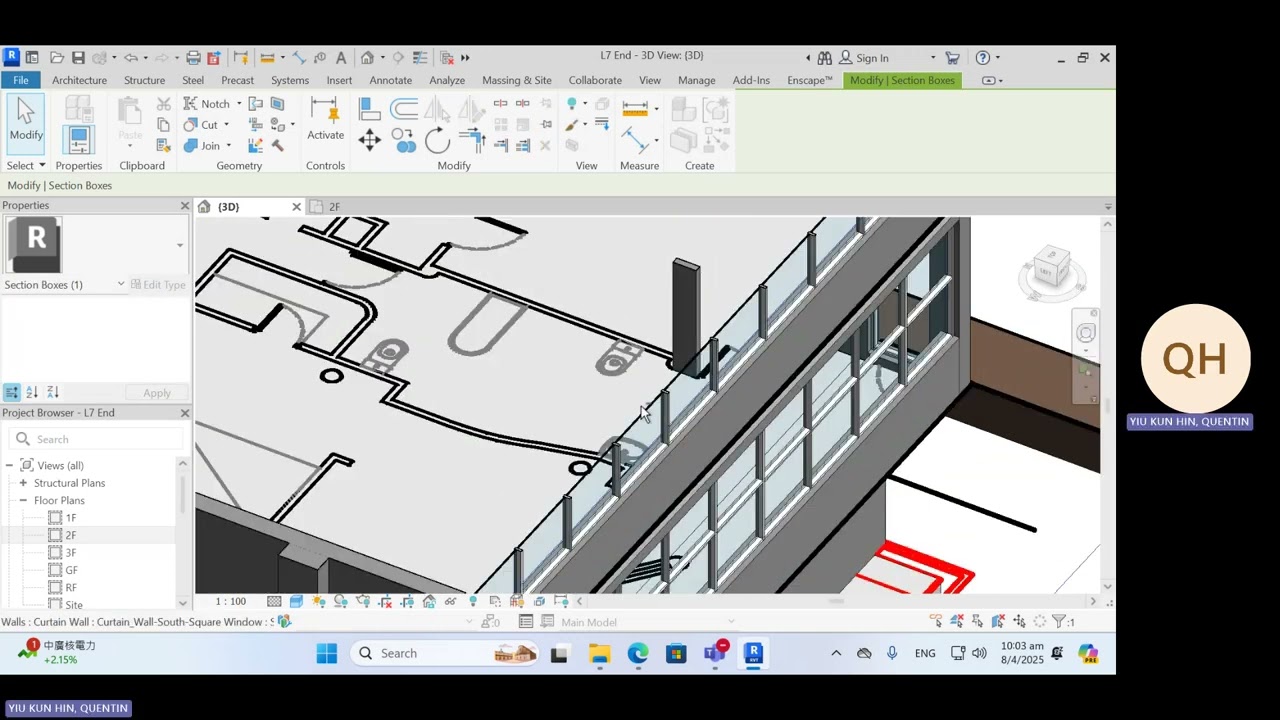Toggle Shadows in view control bar

tap(341, 601)
